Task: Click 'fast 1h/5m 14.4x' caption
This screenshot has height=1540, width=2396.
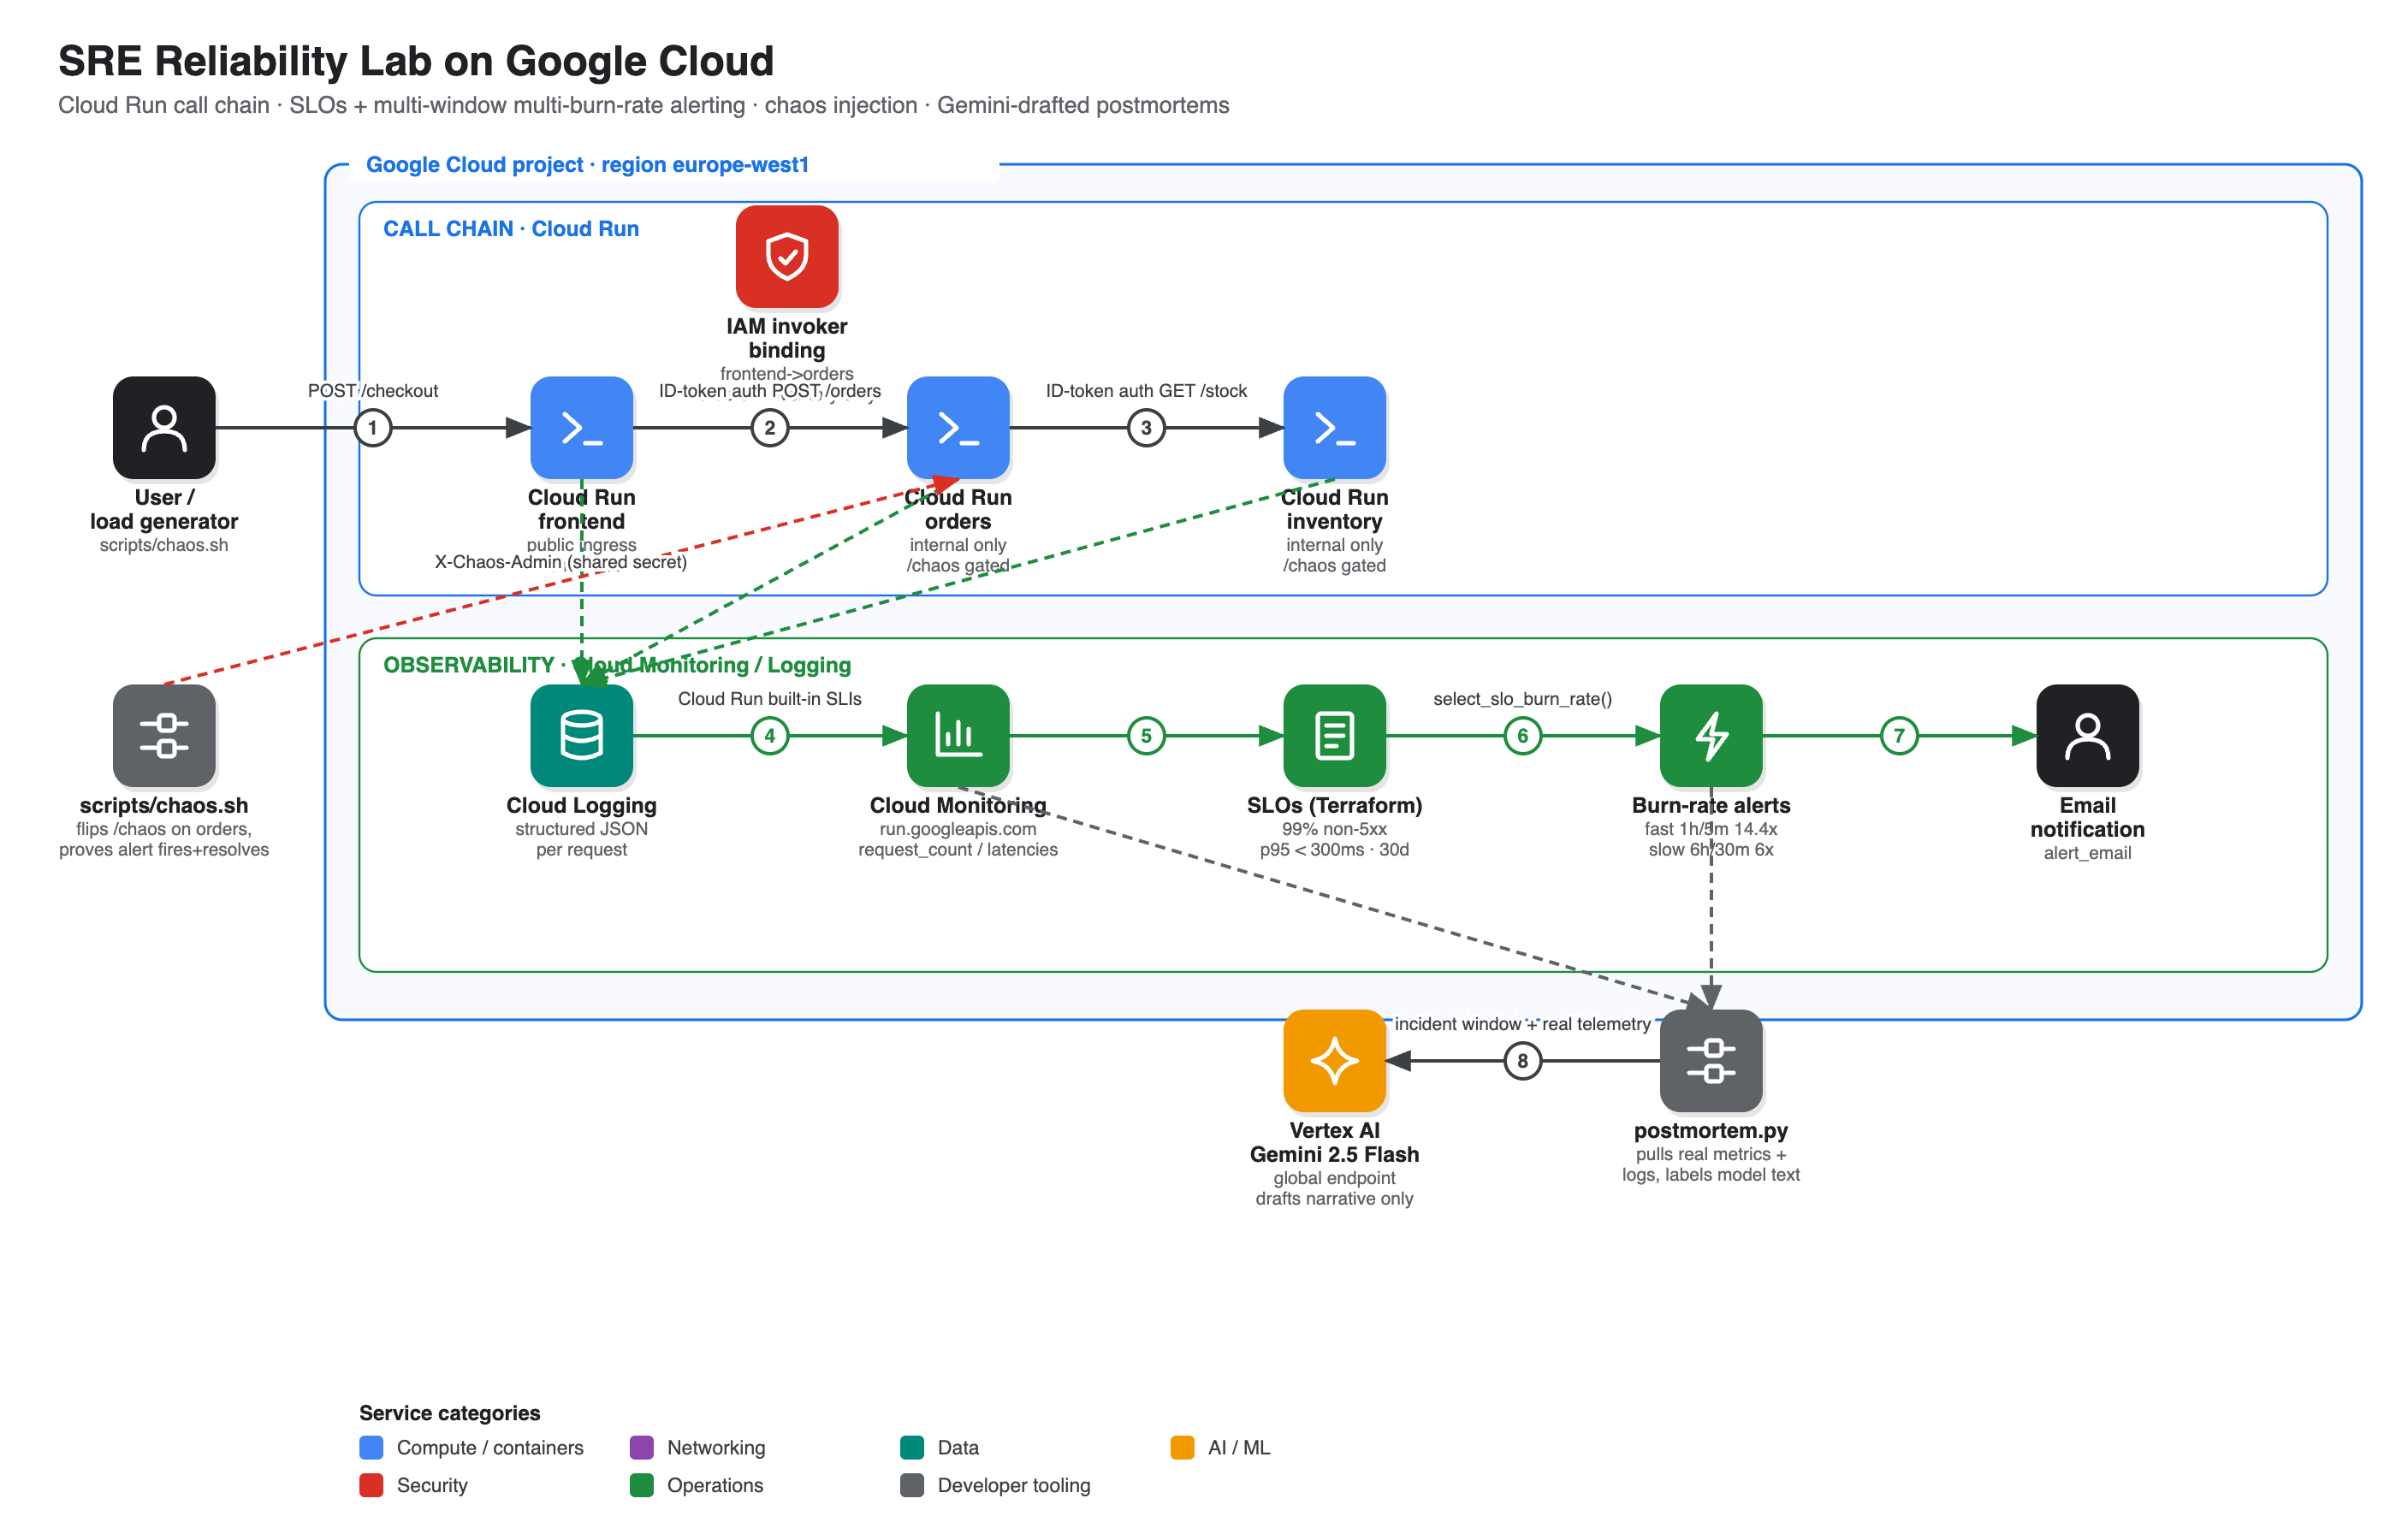Action: coord(1711,829)
